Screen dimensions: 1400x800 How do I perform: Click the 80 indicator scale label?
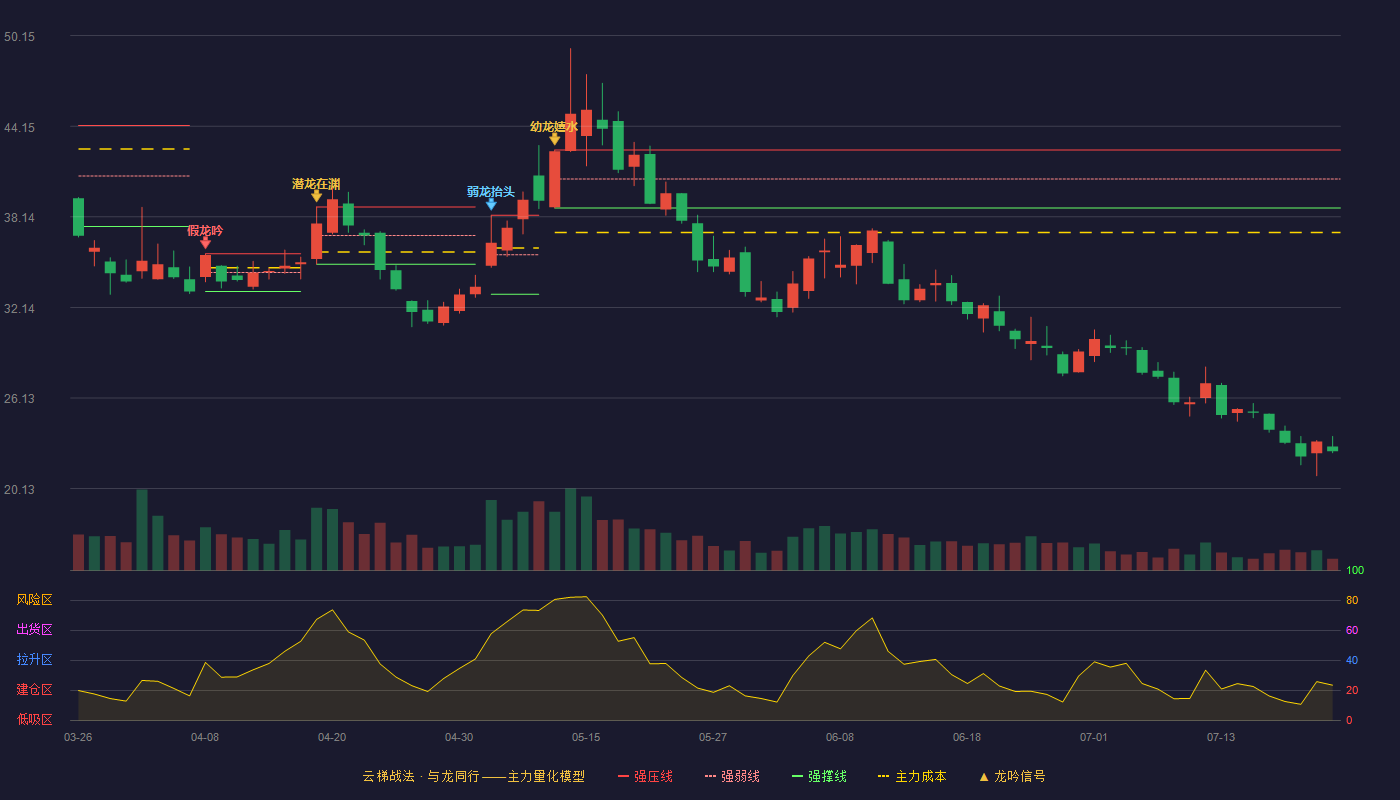pyautogui.click(x=1352, y=600)
